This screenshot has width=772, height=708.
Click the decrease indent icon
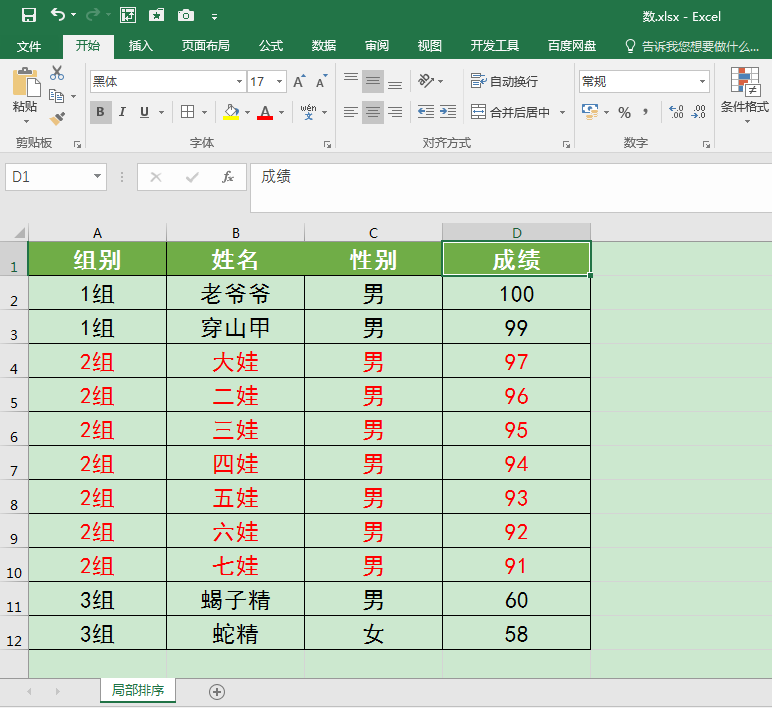click(426, 112)
